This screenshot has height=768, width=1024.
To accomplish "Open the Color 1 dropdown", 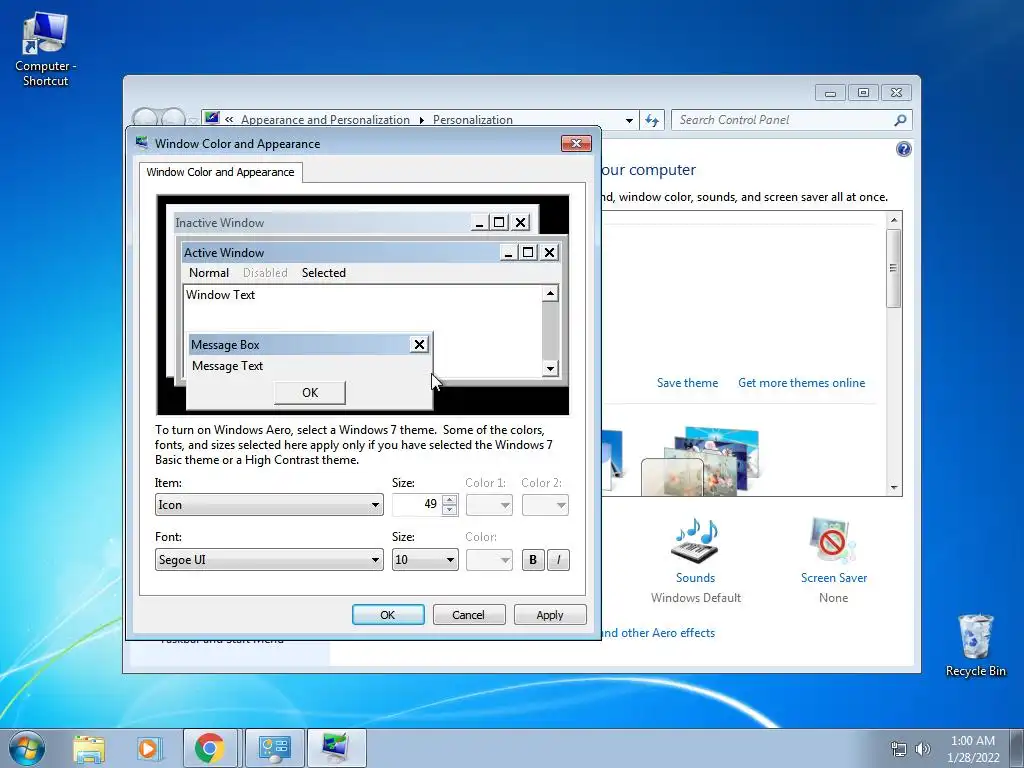I will click(489, 505).
